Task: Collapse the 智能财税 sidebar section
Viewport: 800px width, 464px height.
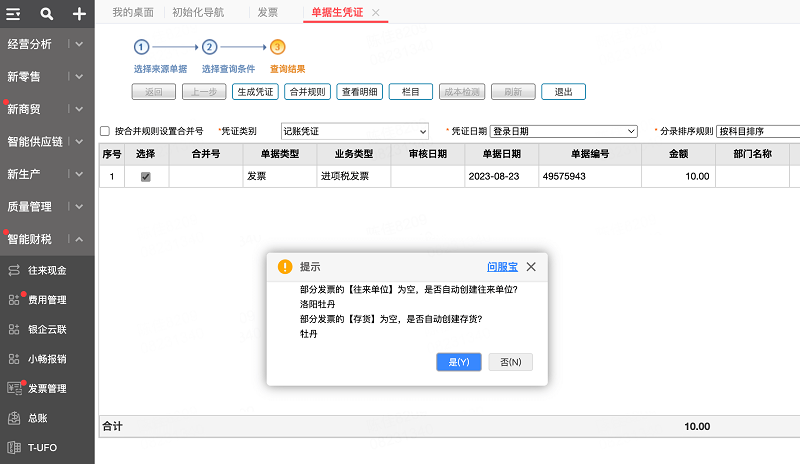Action: click(79, 239)
